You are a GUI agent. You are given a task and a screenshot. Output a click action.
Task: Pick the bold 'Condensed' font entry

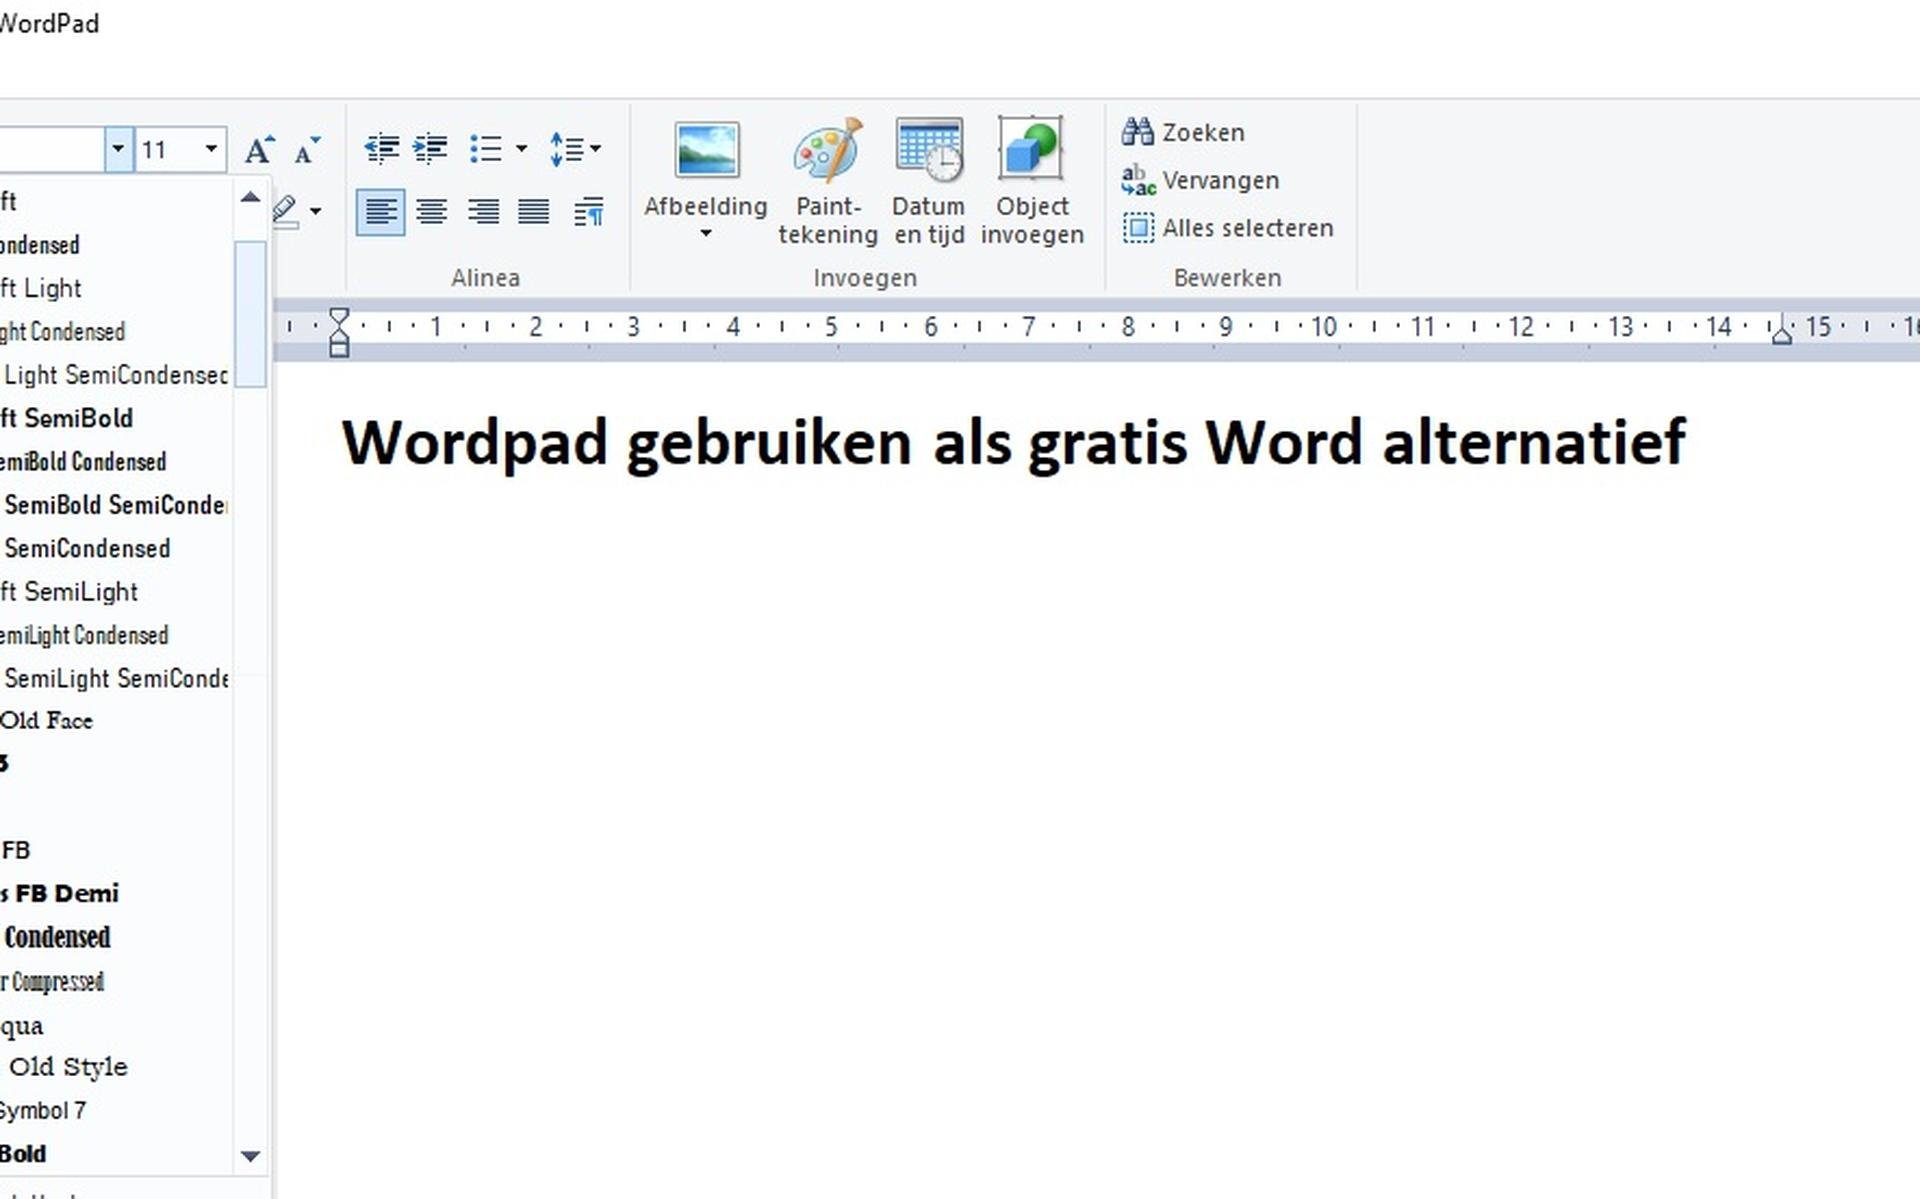pyautogui.click(x=116, y=937)
